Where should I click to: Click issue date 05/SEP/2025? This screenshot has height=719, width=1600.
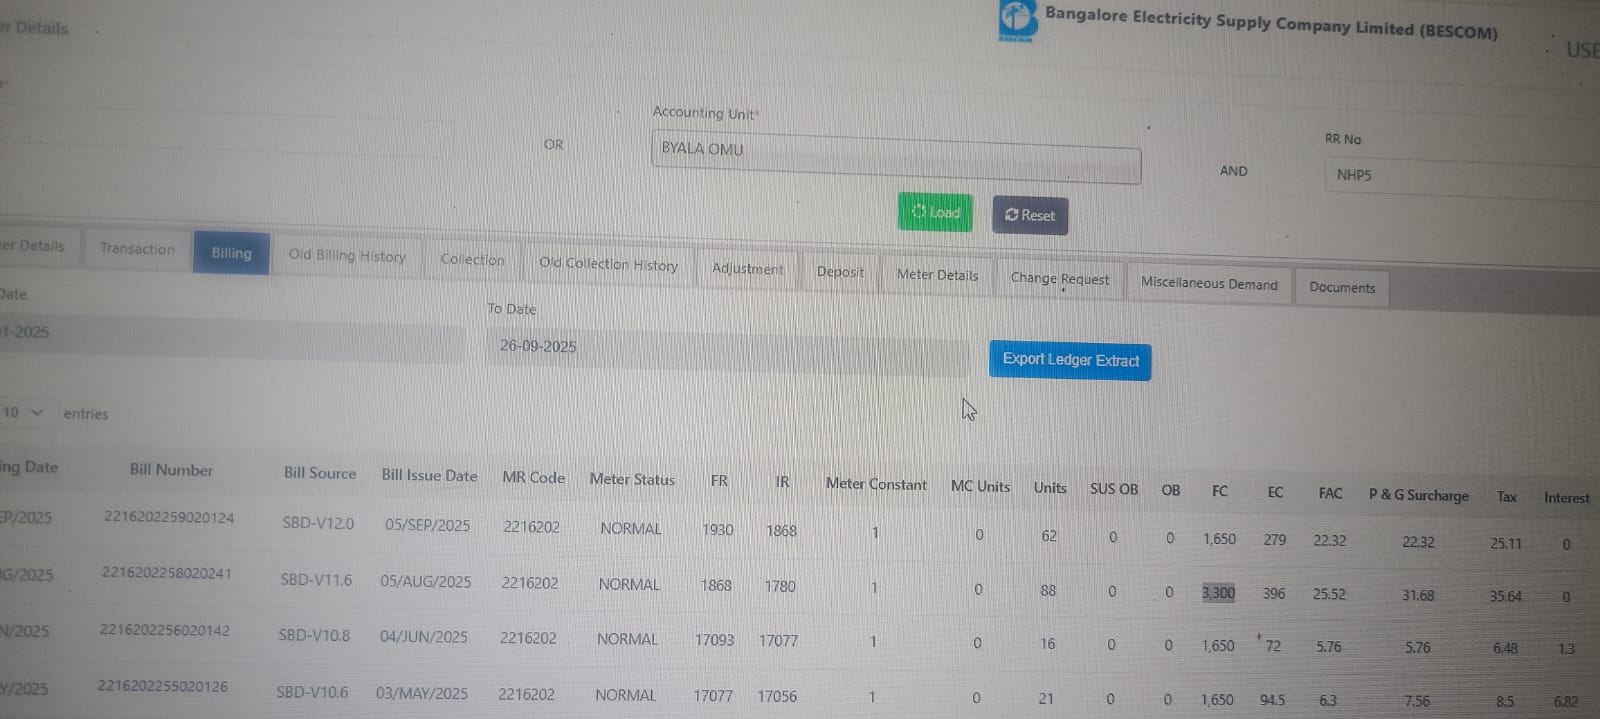[x=427, y=525]
